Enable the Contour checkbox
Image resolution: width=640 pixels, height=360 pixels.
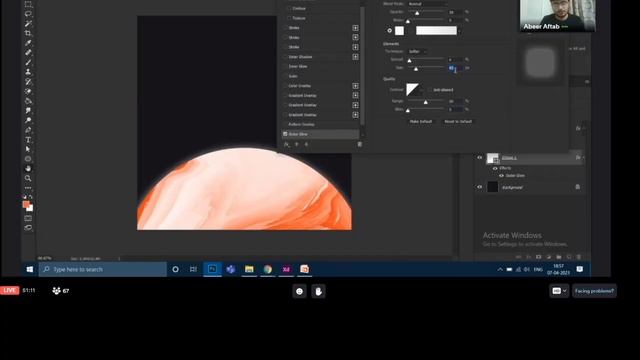click(x=289, y=8)
